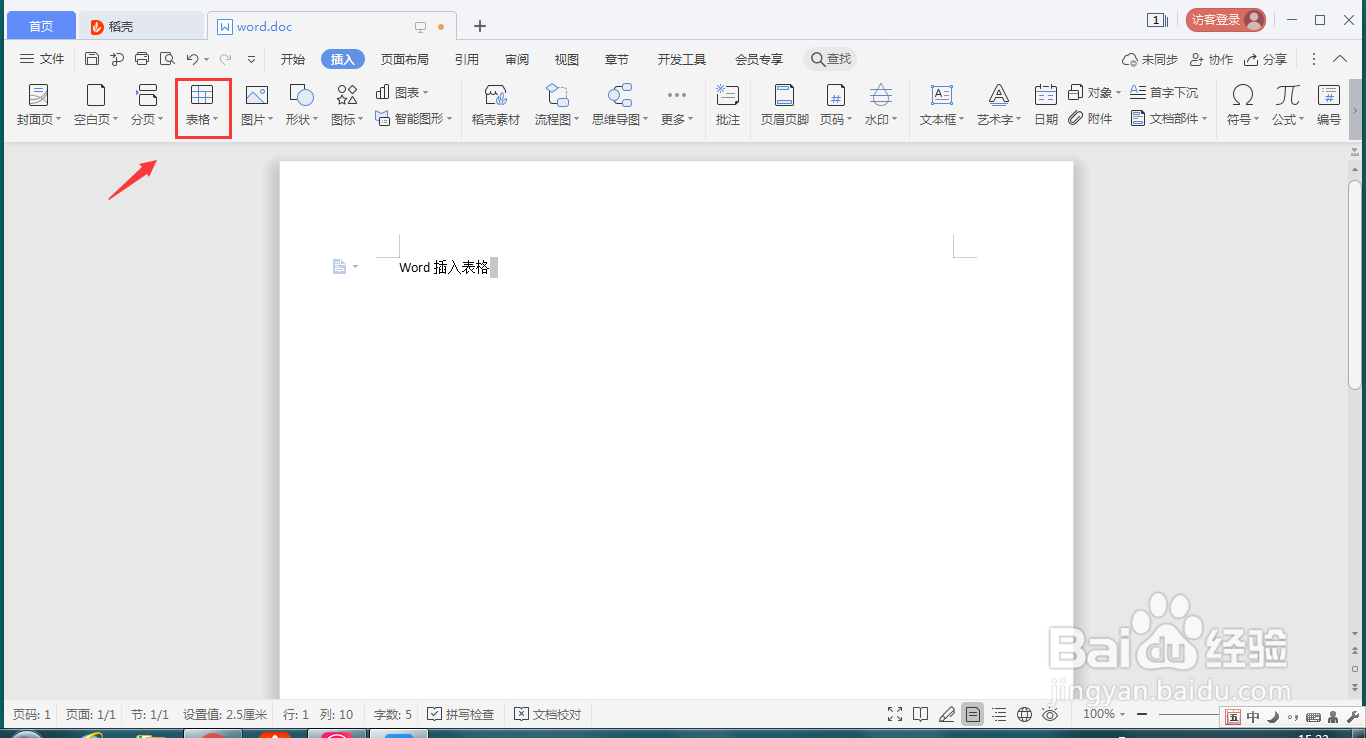The width and height of the screenshot is (1366, 738).
Task: Open the 表格 (Table) insert tool
Action: point(203,105)
